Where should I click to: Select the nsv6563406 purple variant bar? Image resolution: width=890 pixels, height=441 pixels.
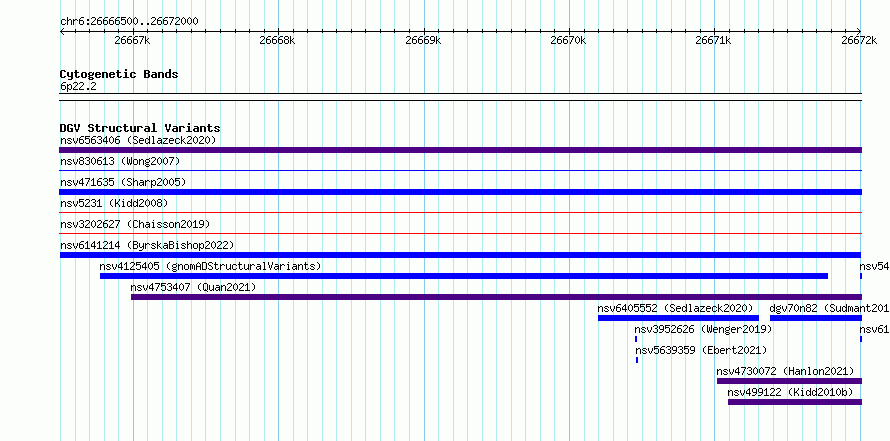tap(460, 150)
